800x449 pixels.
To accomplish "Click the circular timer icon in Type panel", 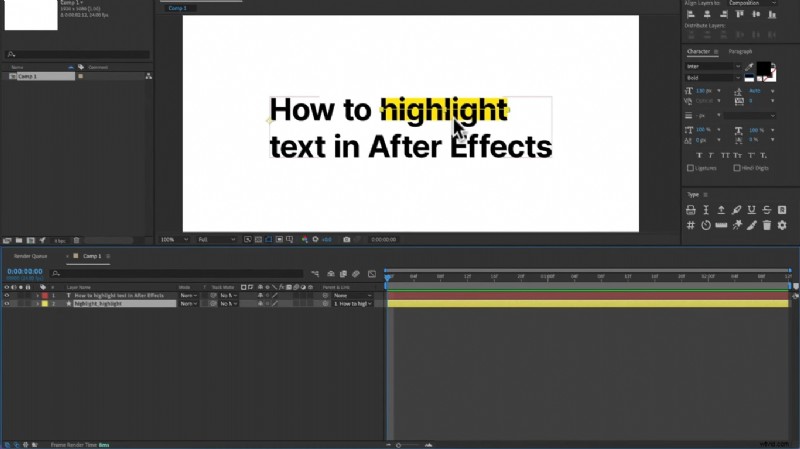I will point(706,225).
